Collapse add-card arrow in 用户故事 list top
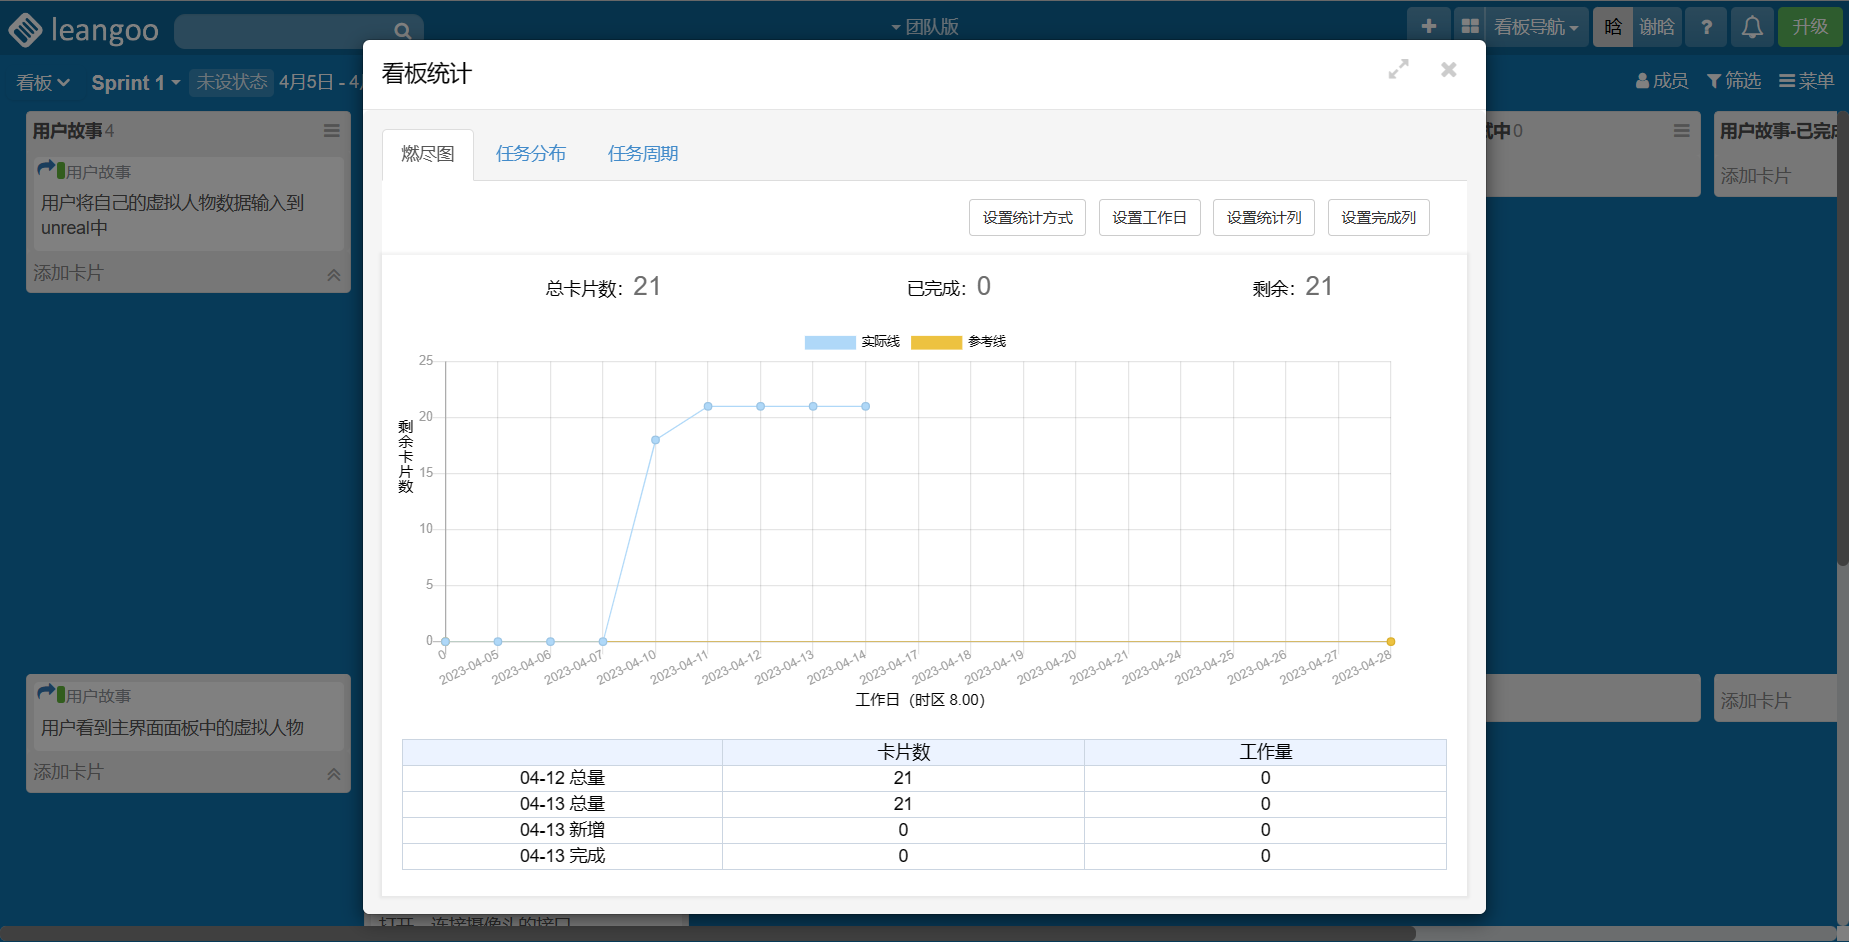Screen dimensions: 1849x942 pos(334,275)
